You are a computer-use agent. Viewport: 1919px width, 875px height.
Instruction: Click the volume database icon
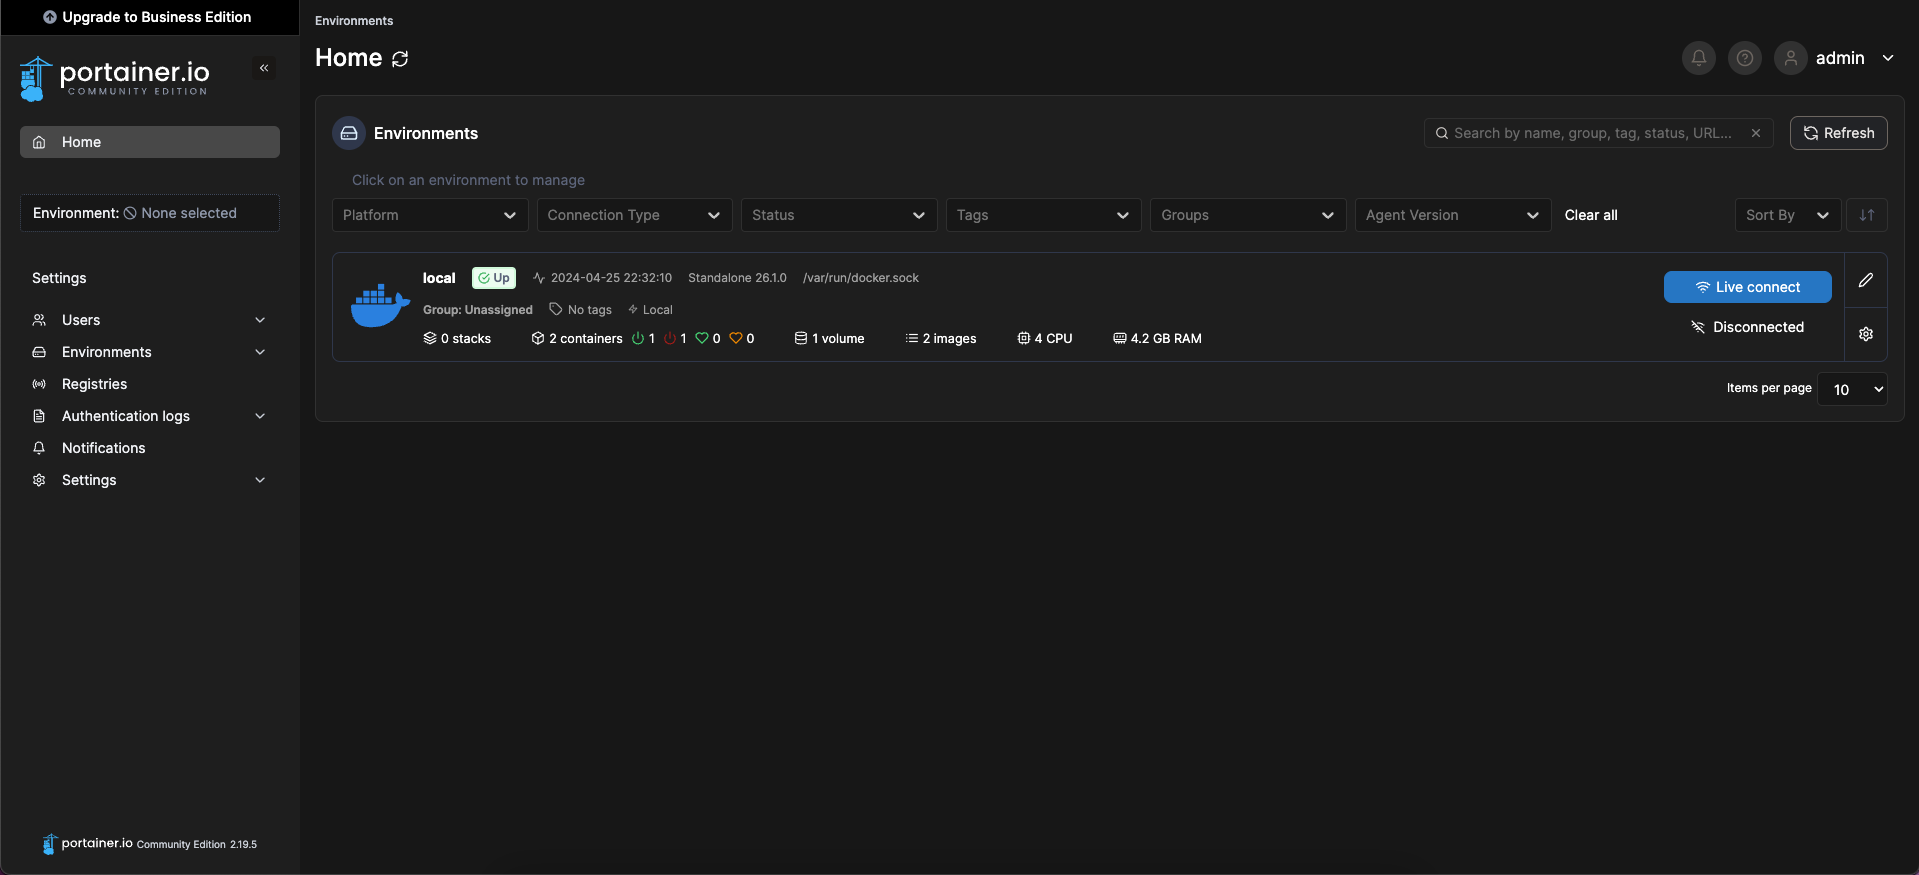coord(801,338)
